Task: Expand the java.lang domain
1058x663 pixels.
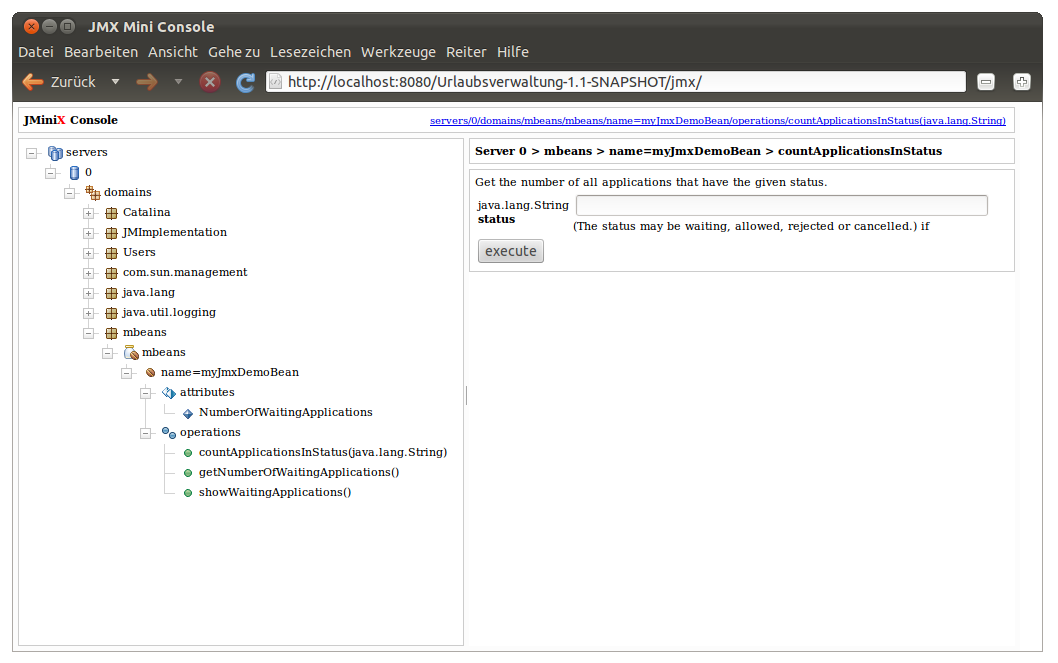Action: click(88, 293)
